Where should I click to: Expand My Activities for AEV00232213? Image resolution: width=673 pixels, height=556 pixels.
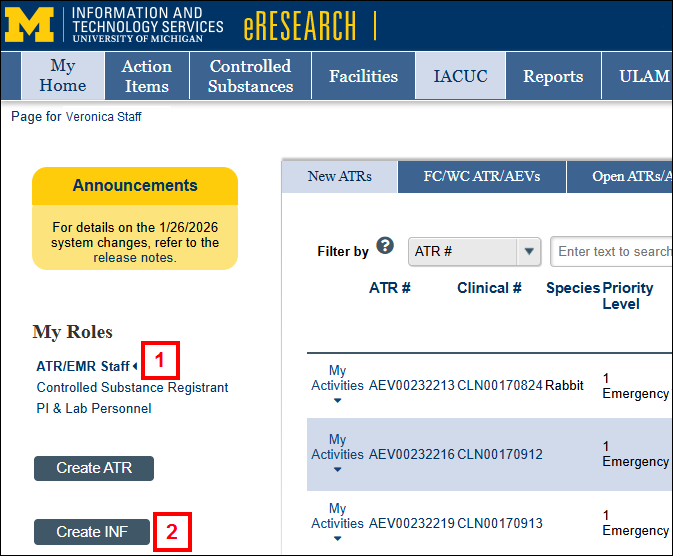pyautogui.click(x=337, y=385)
